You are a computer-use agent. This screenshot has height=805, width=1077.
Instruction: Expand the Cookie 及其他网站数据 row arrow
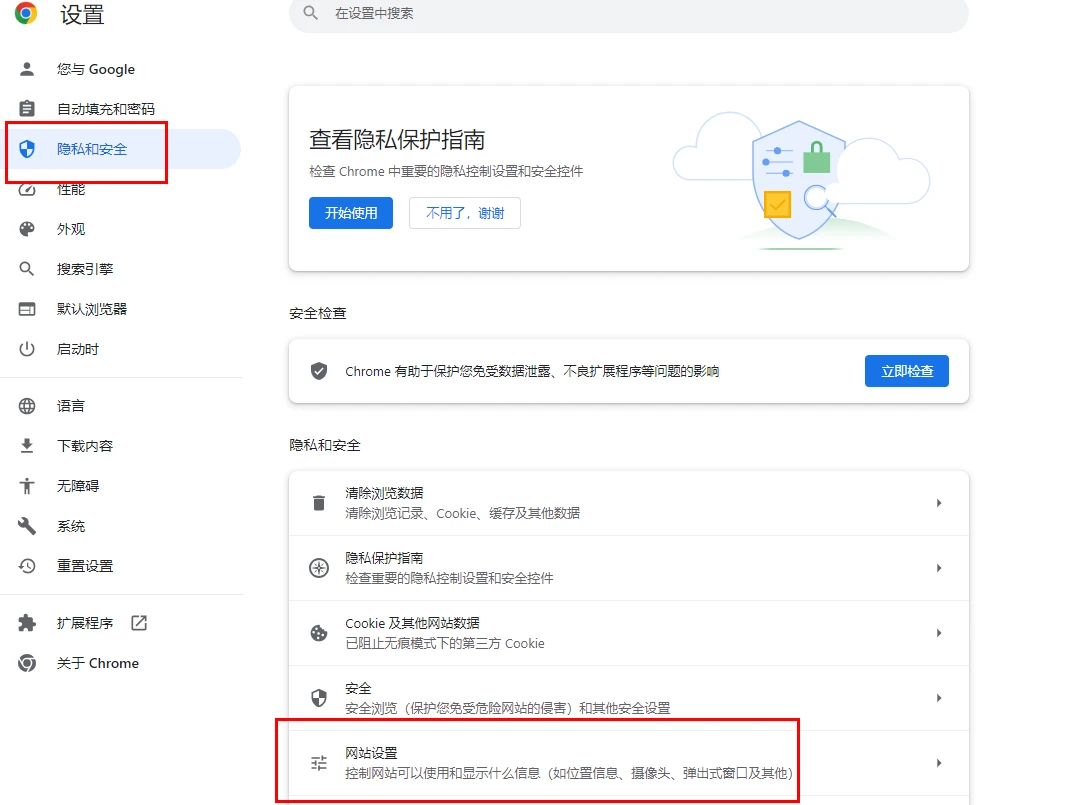939,633
